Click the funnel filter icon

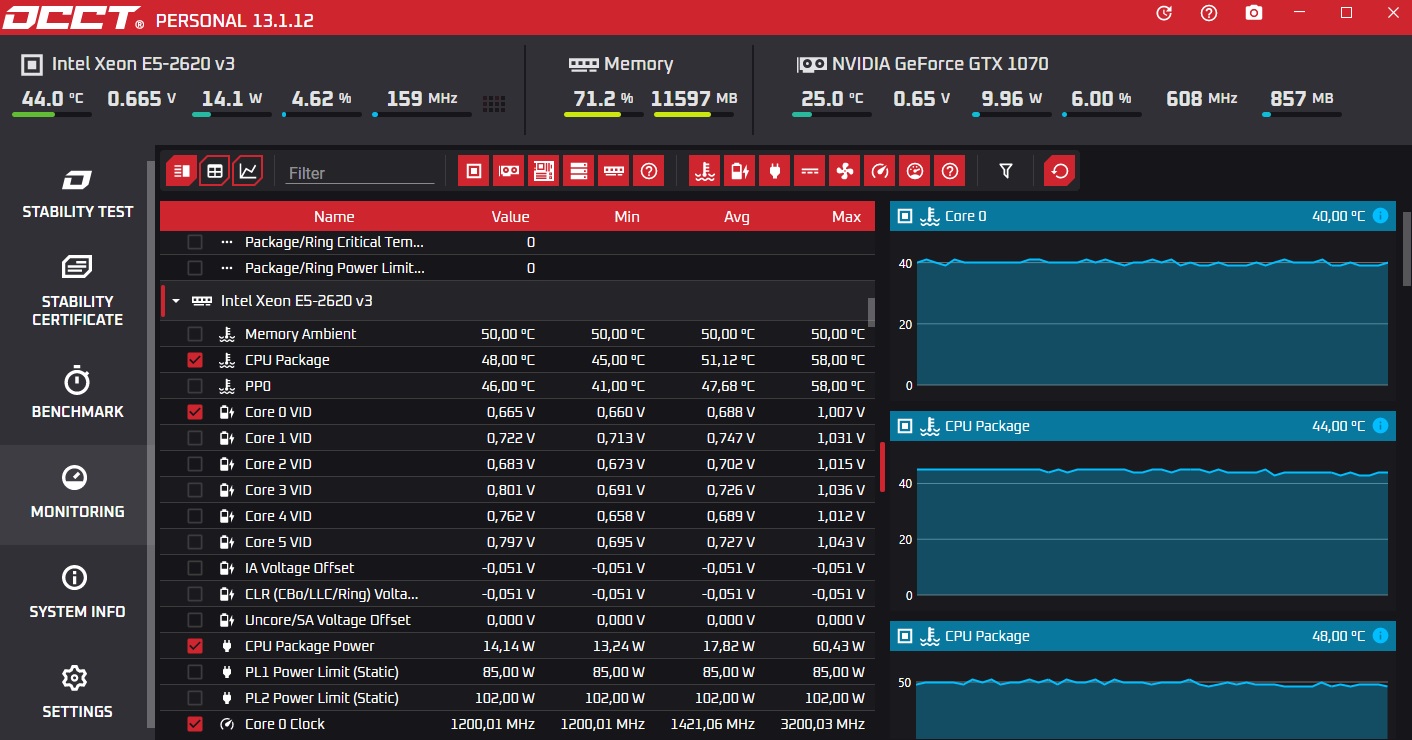(x=1006, y=171)
